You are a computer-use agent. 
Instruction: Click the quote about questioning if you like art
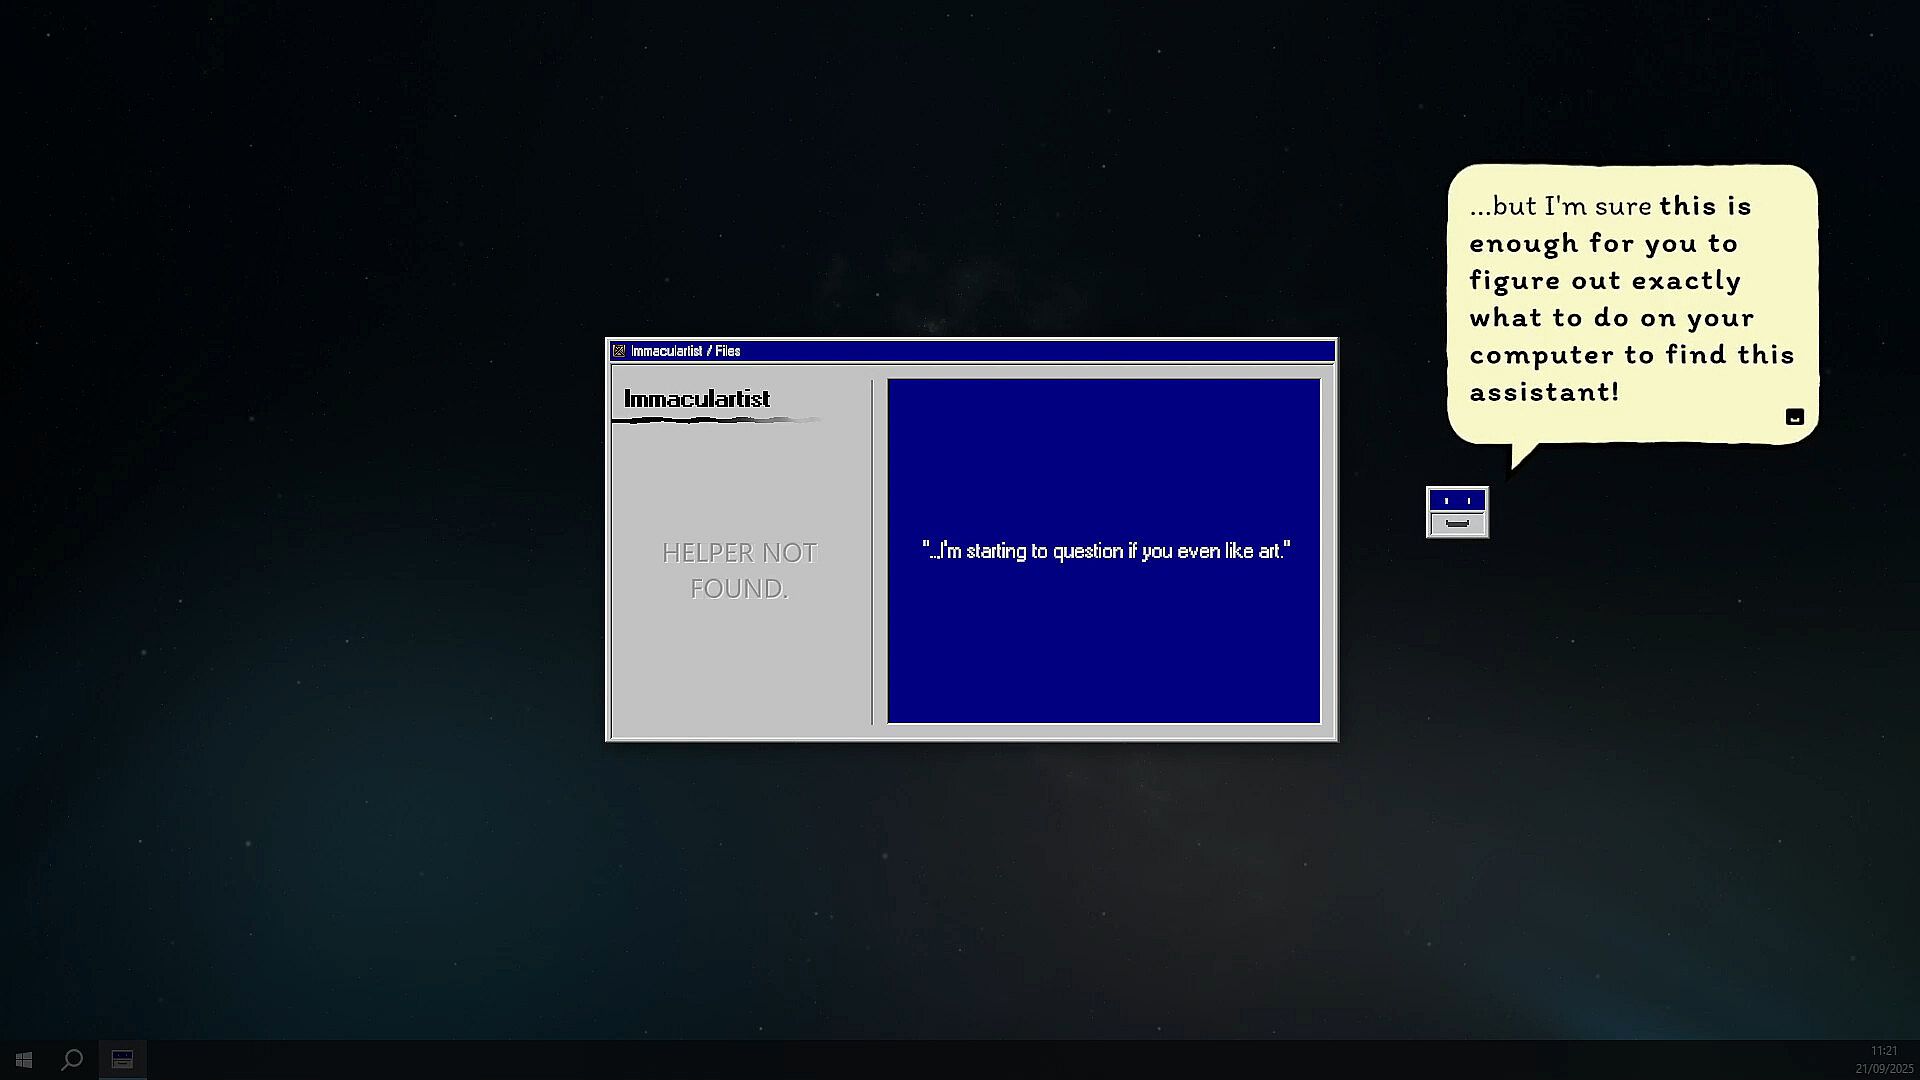click(1105, 551)
